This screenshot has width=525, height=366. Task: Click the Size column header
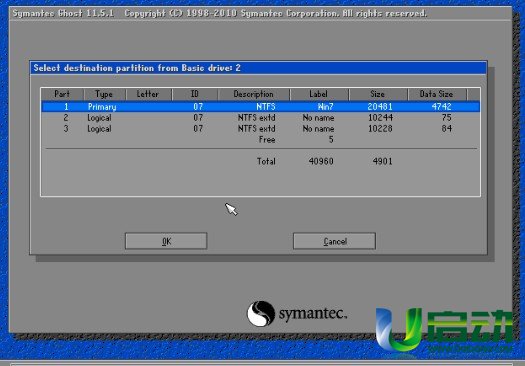[x=378, y=94]
